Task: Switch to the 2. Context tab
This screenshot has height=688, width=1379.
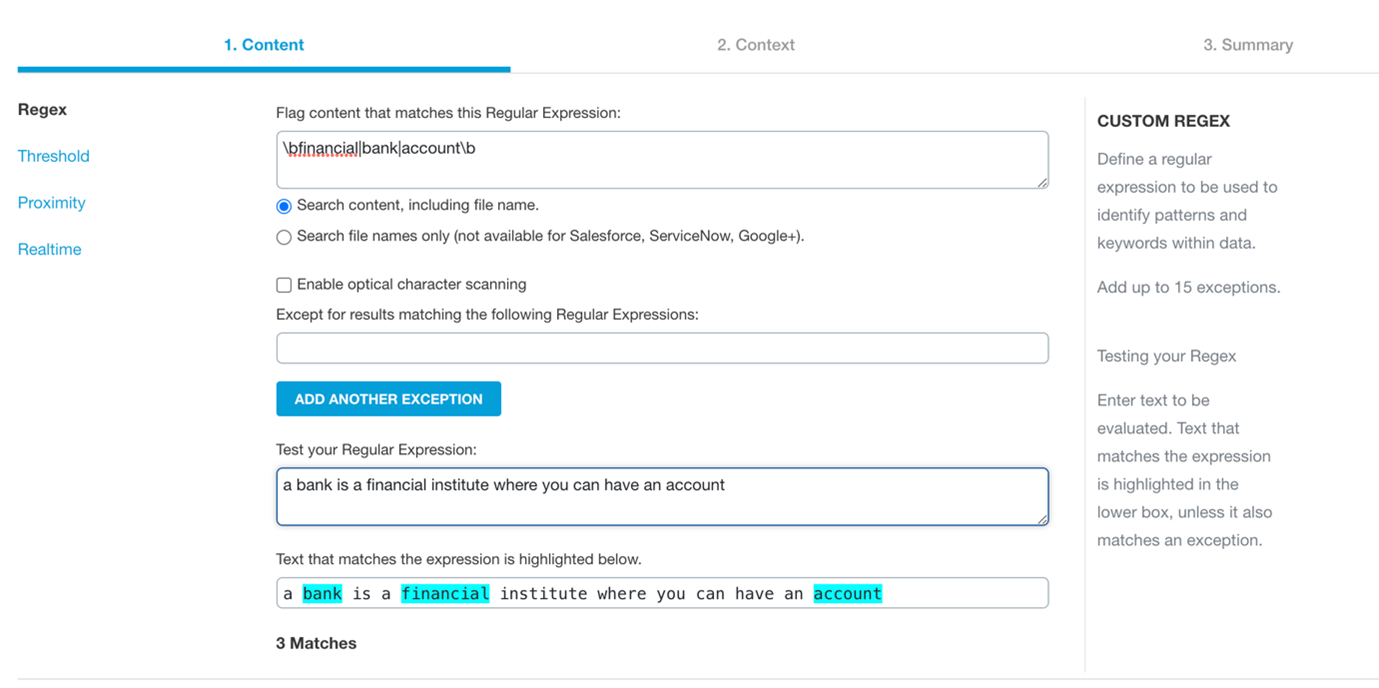Action: (x=755, y=45)
